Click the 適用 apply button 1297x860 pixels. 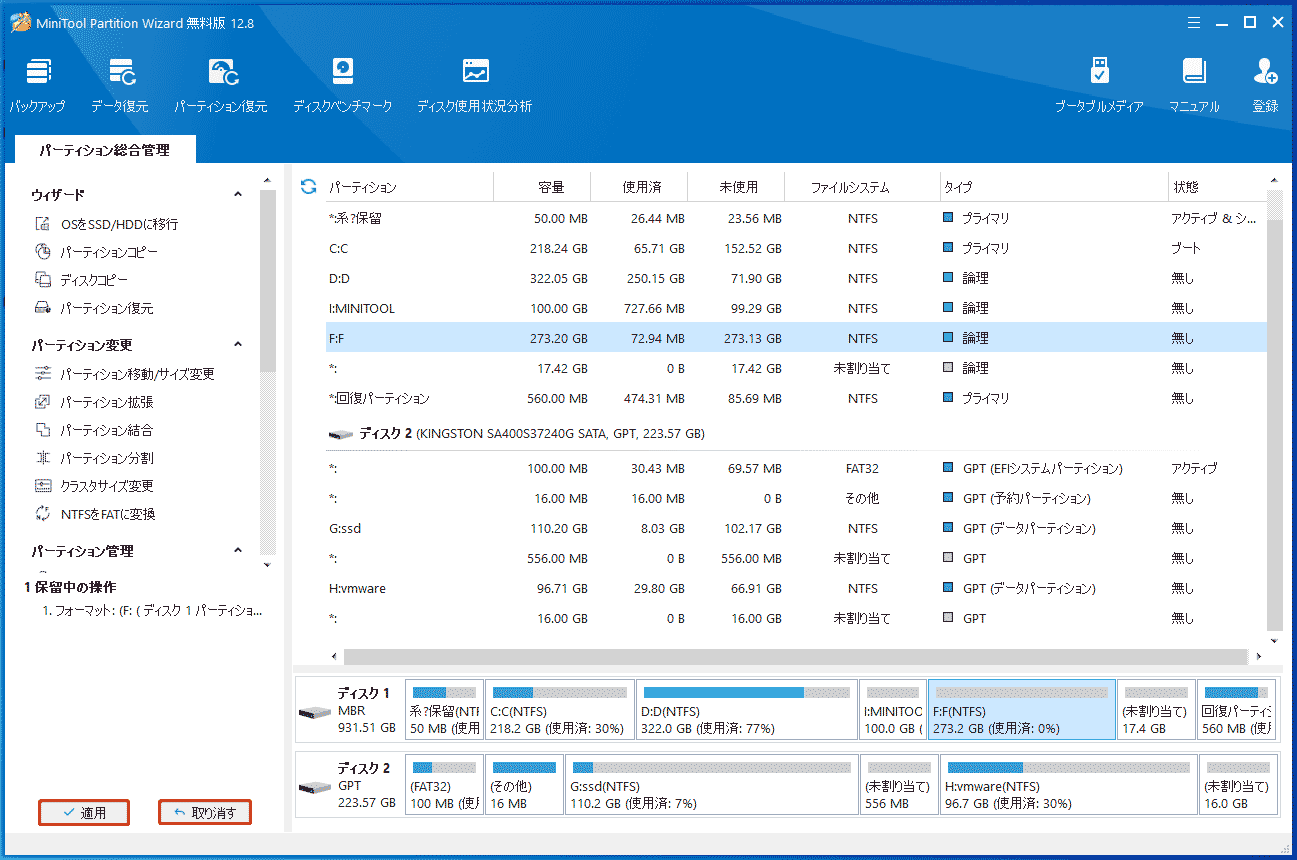84,813
